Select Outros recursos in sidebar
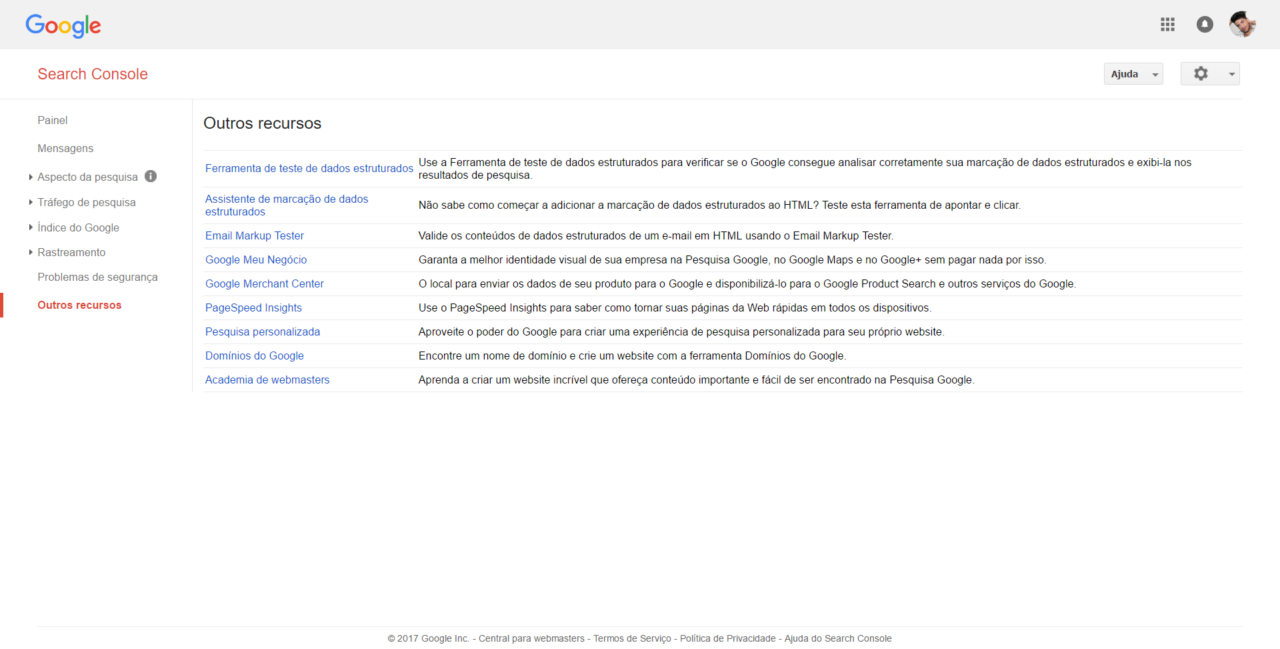 (x=79, y=305)
